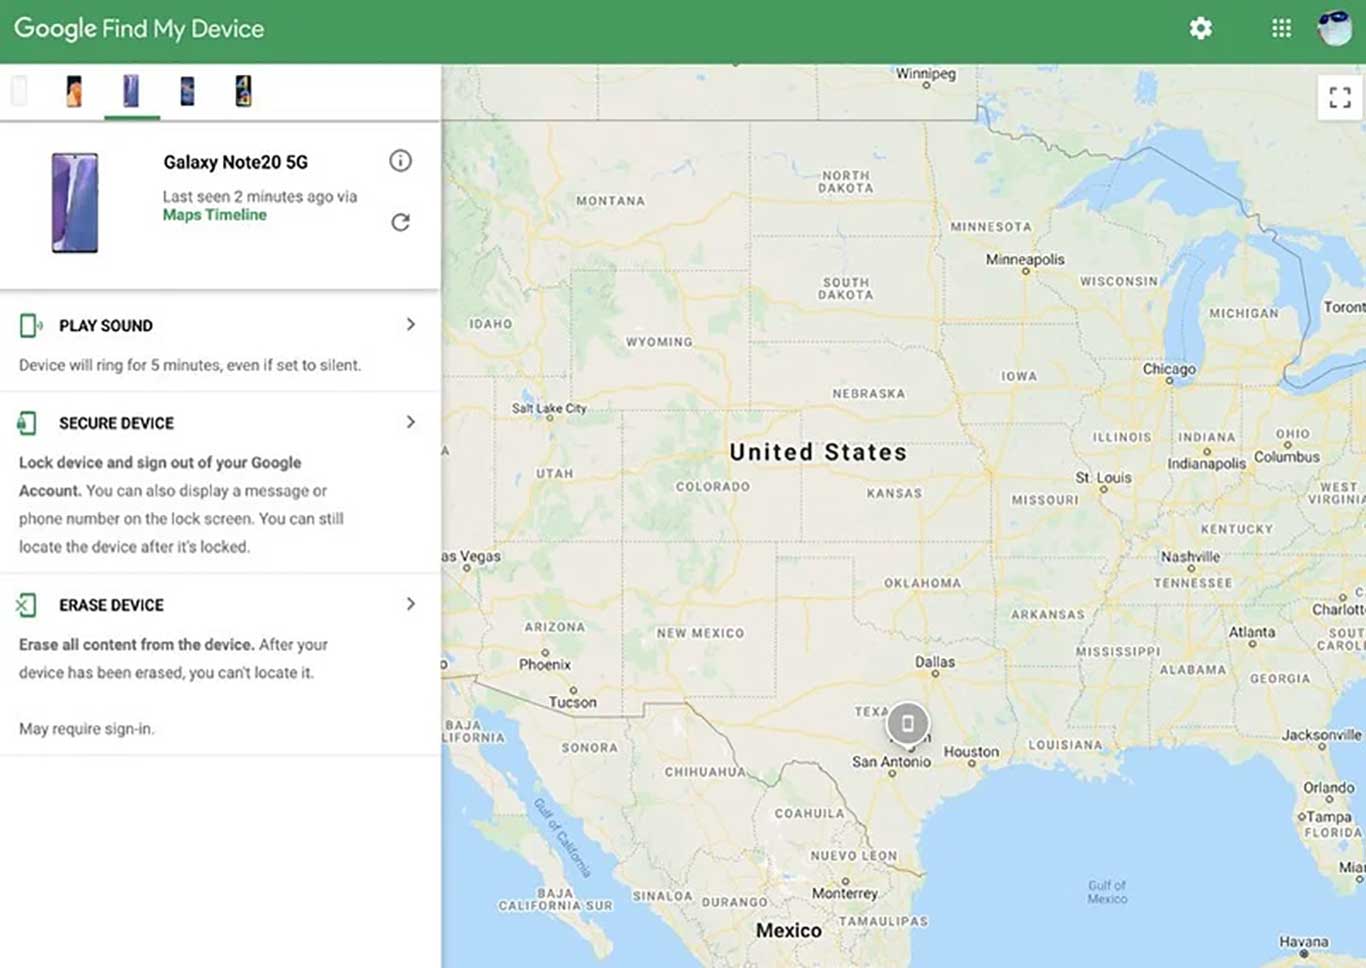Viewport: 1366px width, 968px height.
Task: Click Tucson on the map
Action: point(572,702)
